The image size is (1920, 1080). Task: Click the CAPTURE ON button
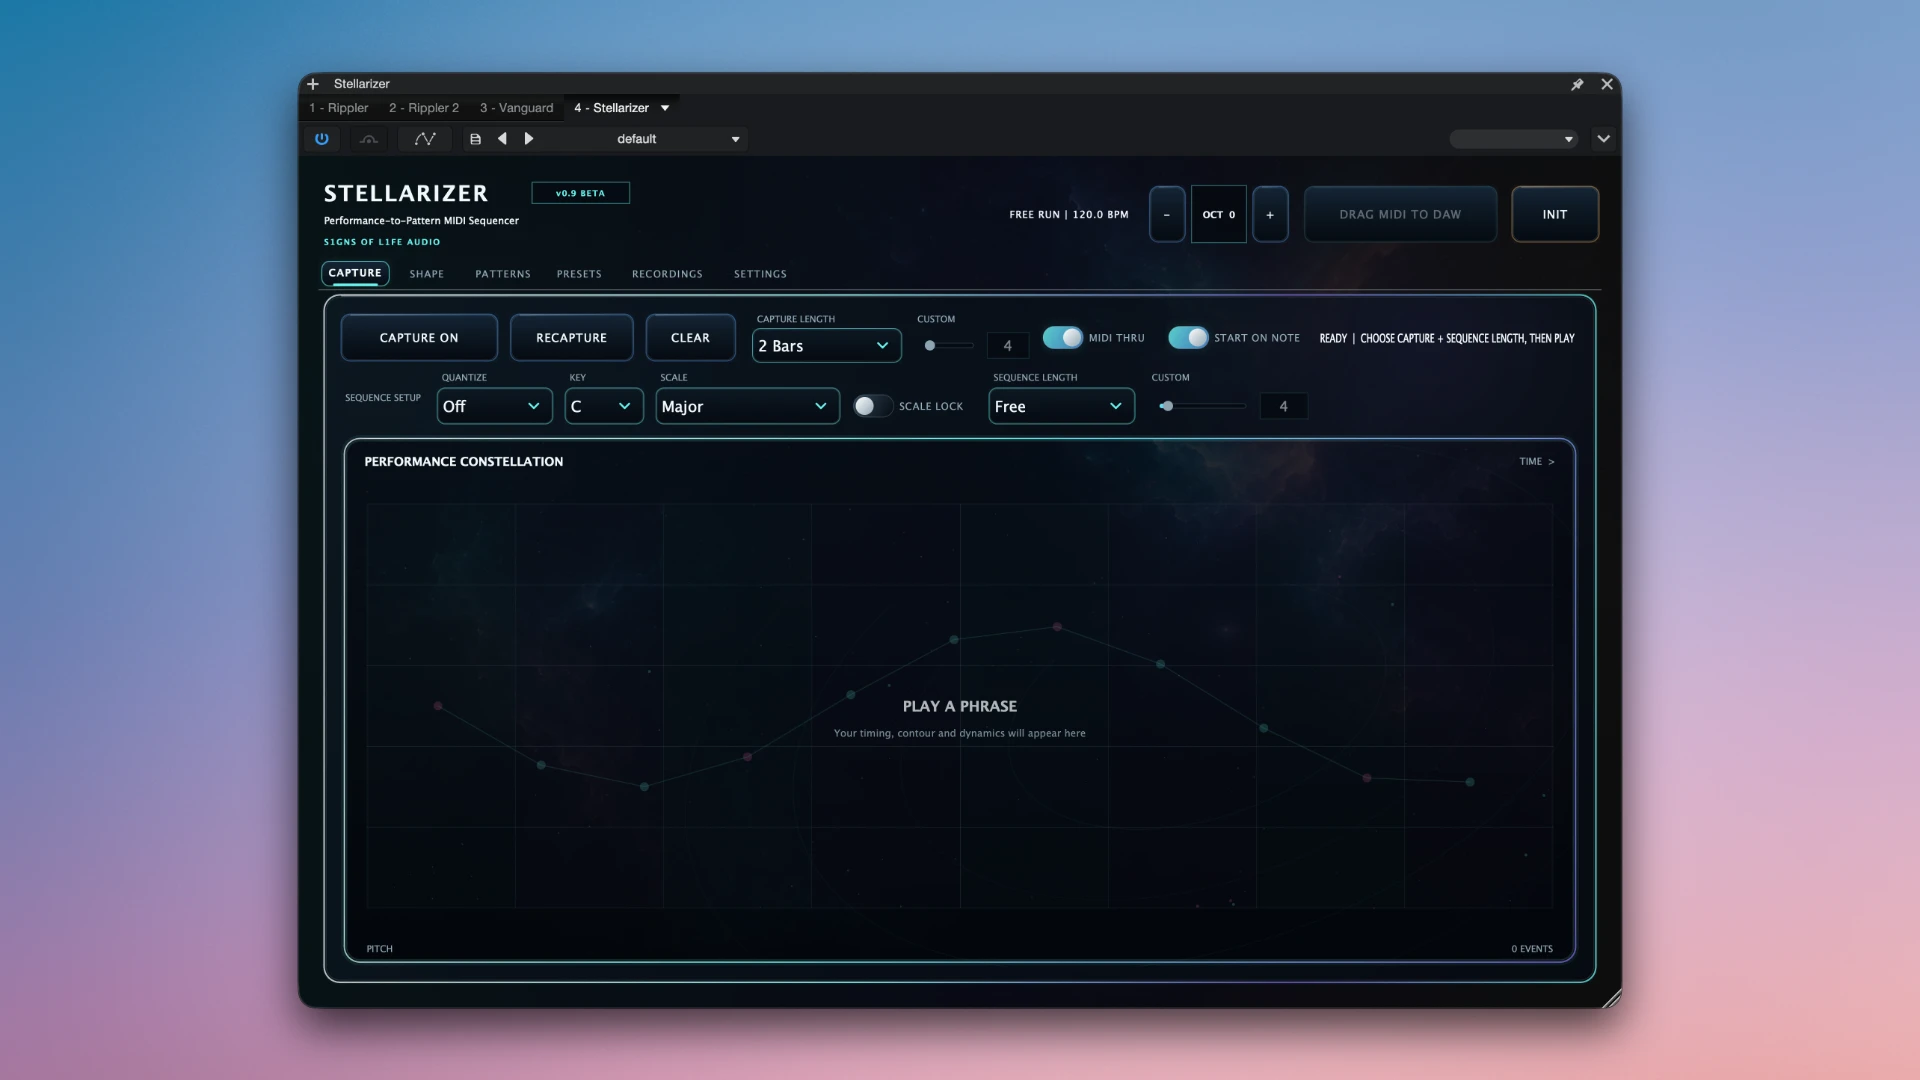419,338
